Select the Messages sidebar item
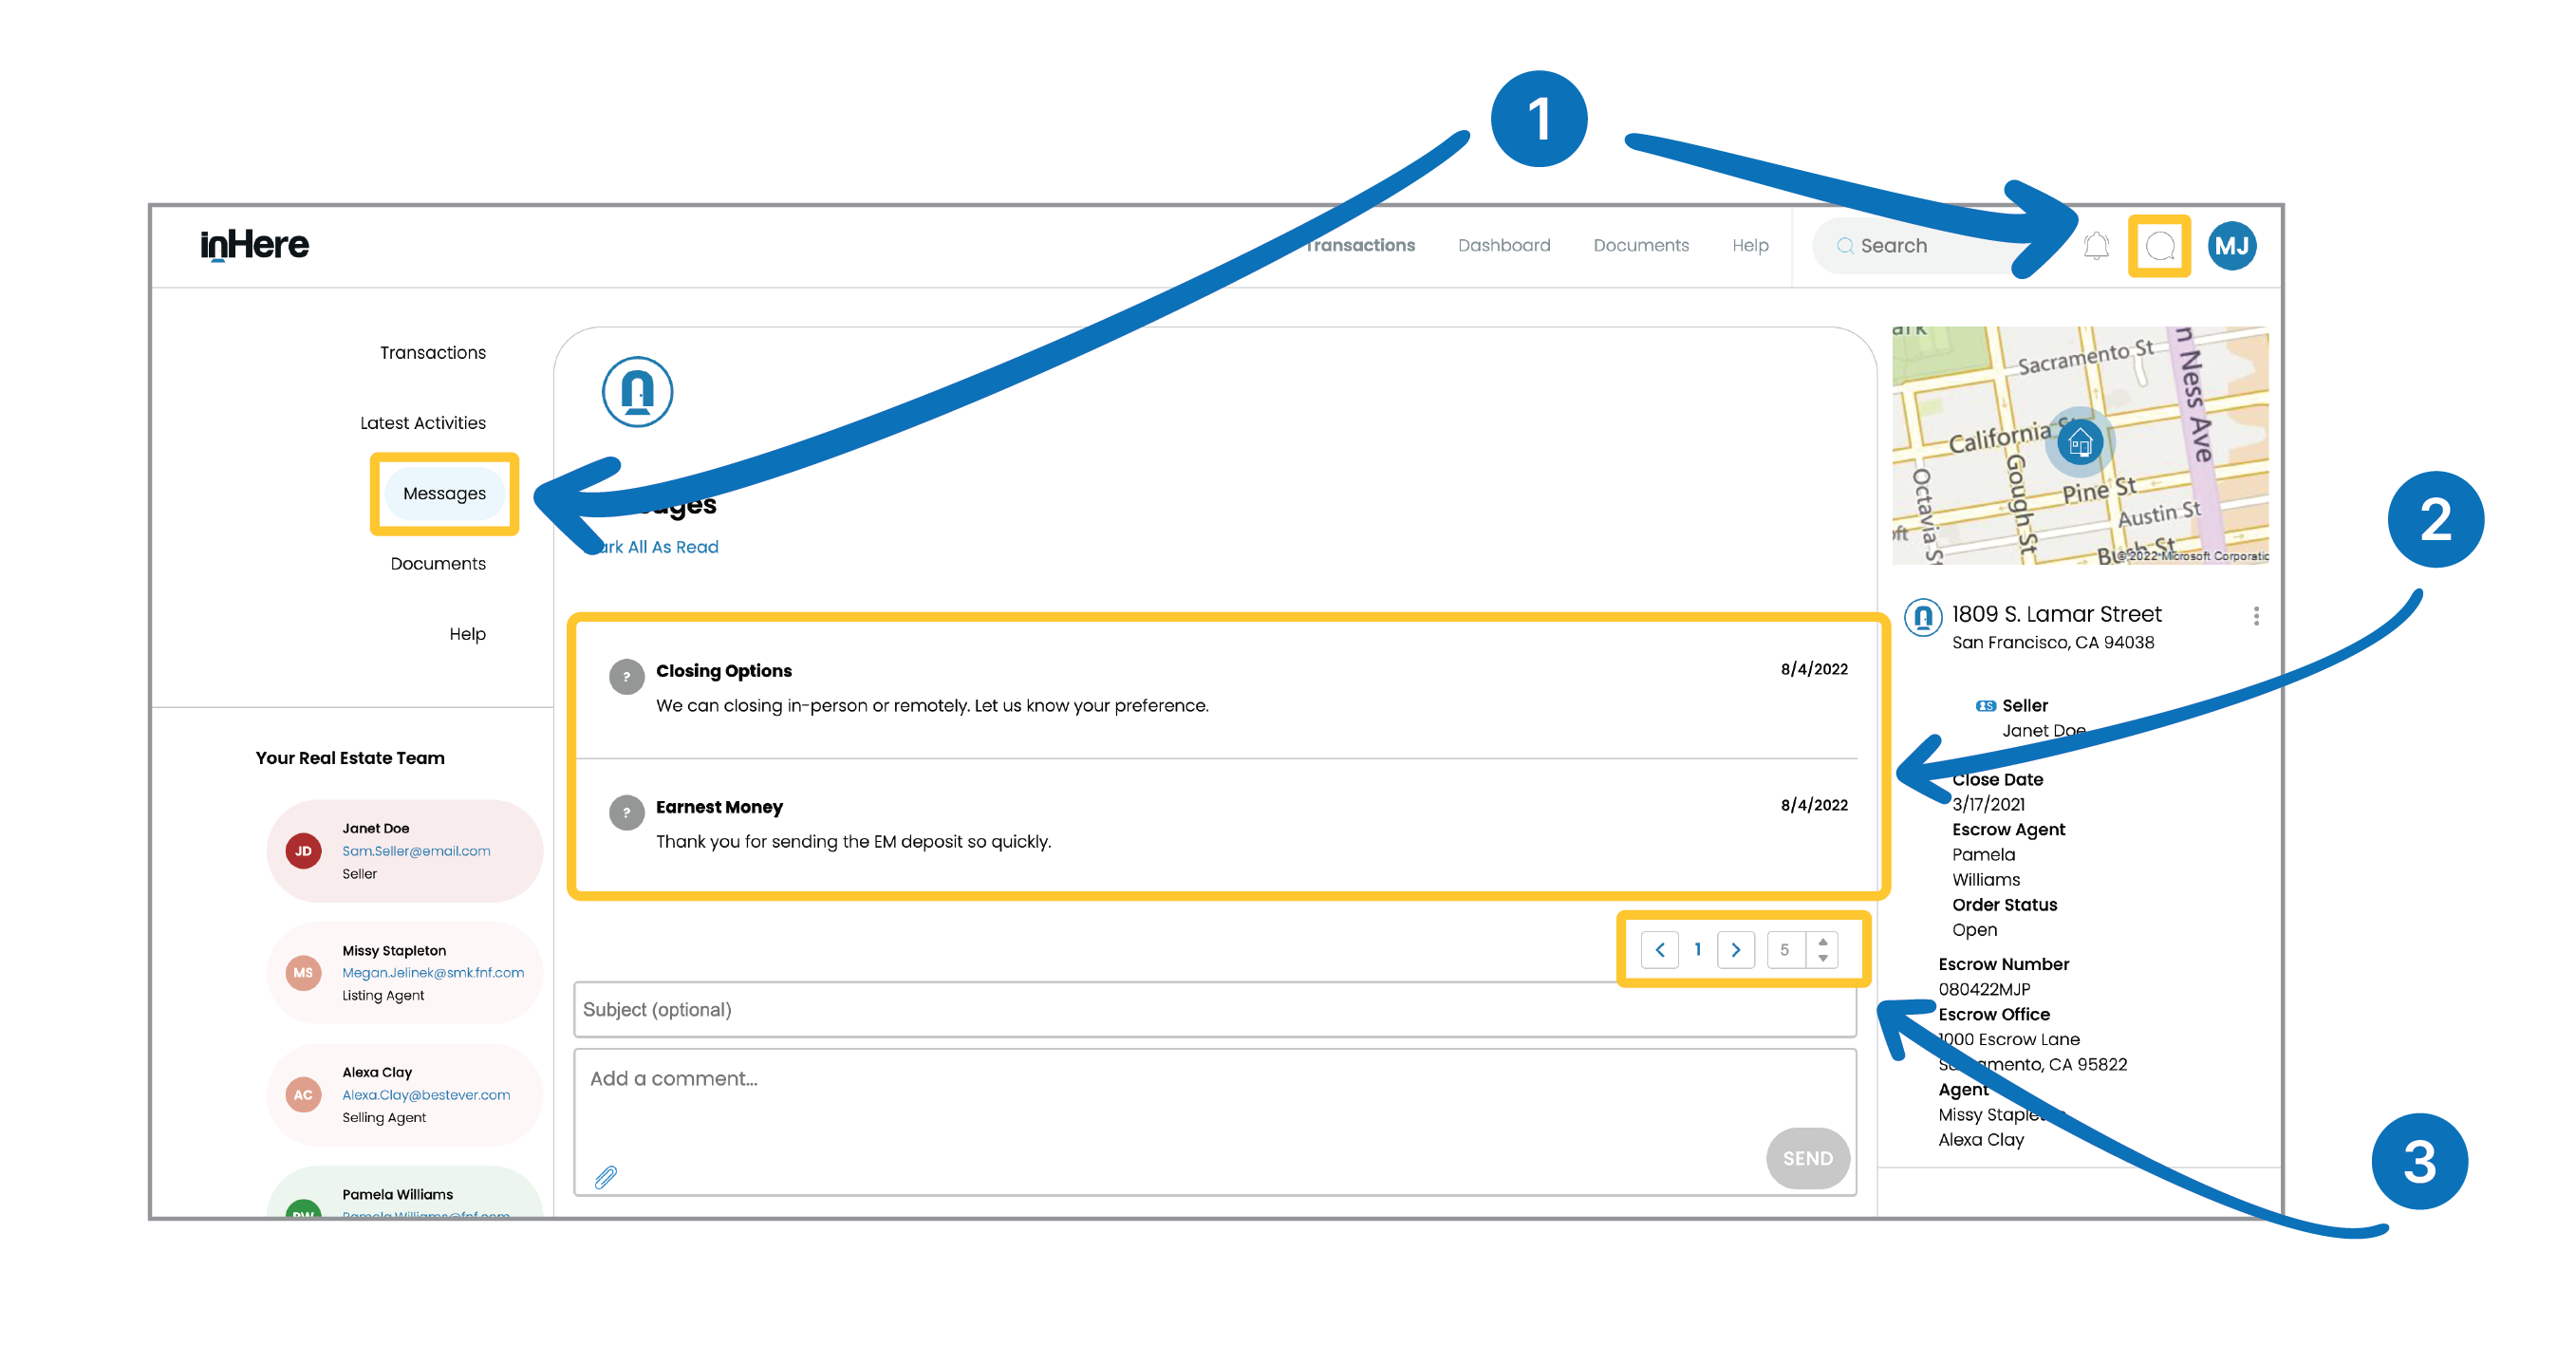This screenshot has width=2576, height=1345. 444,493
